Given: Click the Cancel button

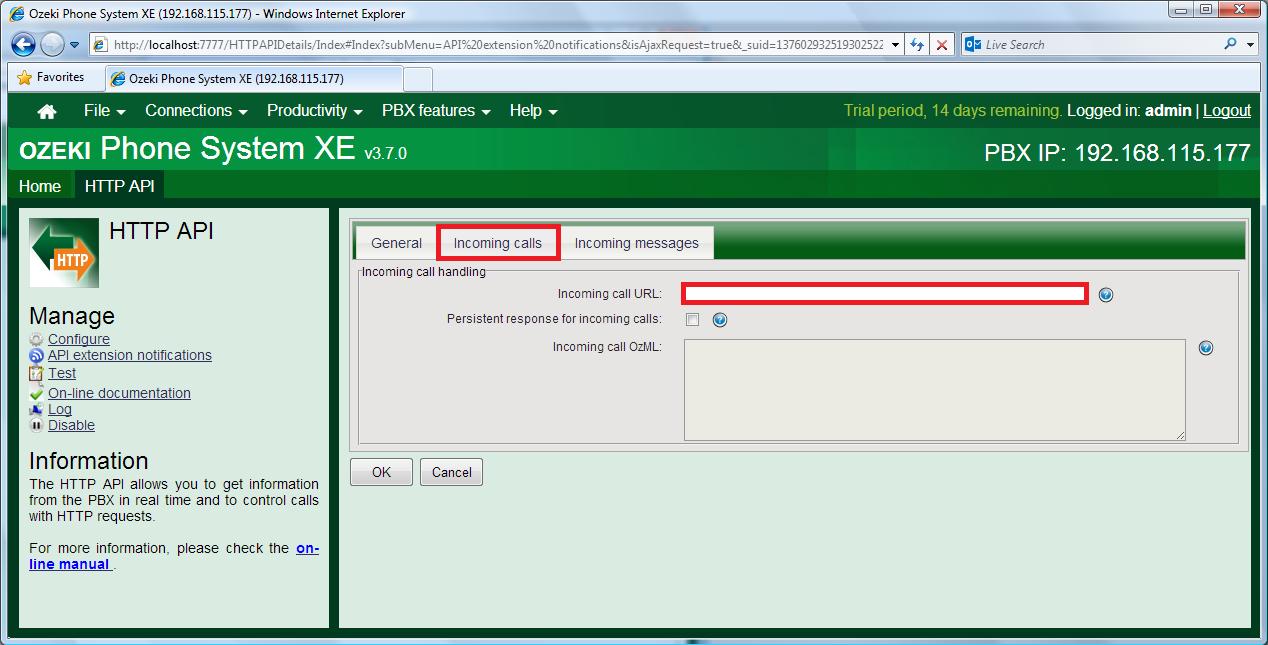Looking at the screenshot, I should (x=452, y=472).
